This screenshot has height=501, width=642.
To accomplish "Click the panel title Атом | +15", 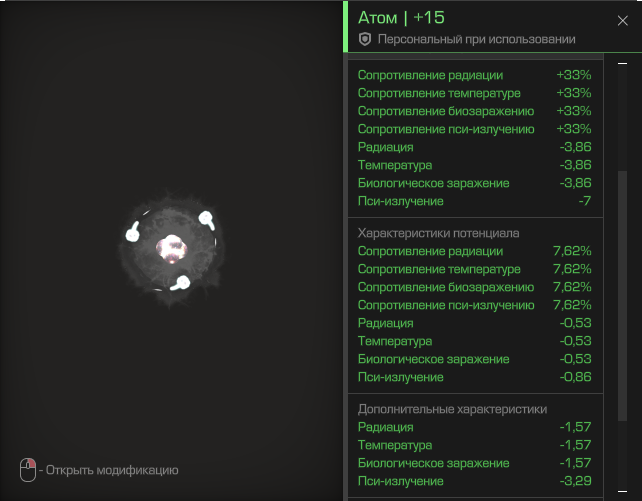I will (401, 18).
